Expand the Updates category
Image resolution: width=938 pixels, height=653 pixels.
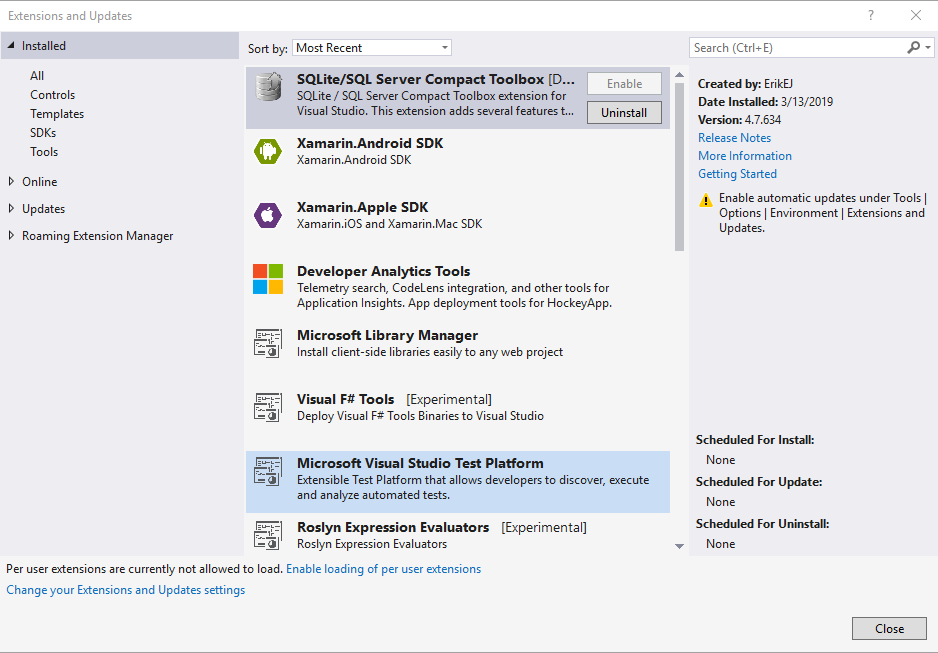12,209
